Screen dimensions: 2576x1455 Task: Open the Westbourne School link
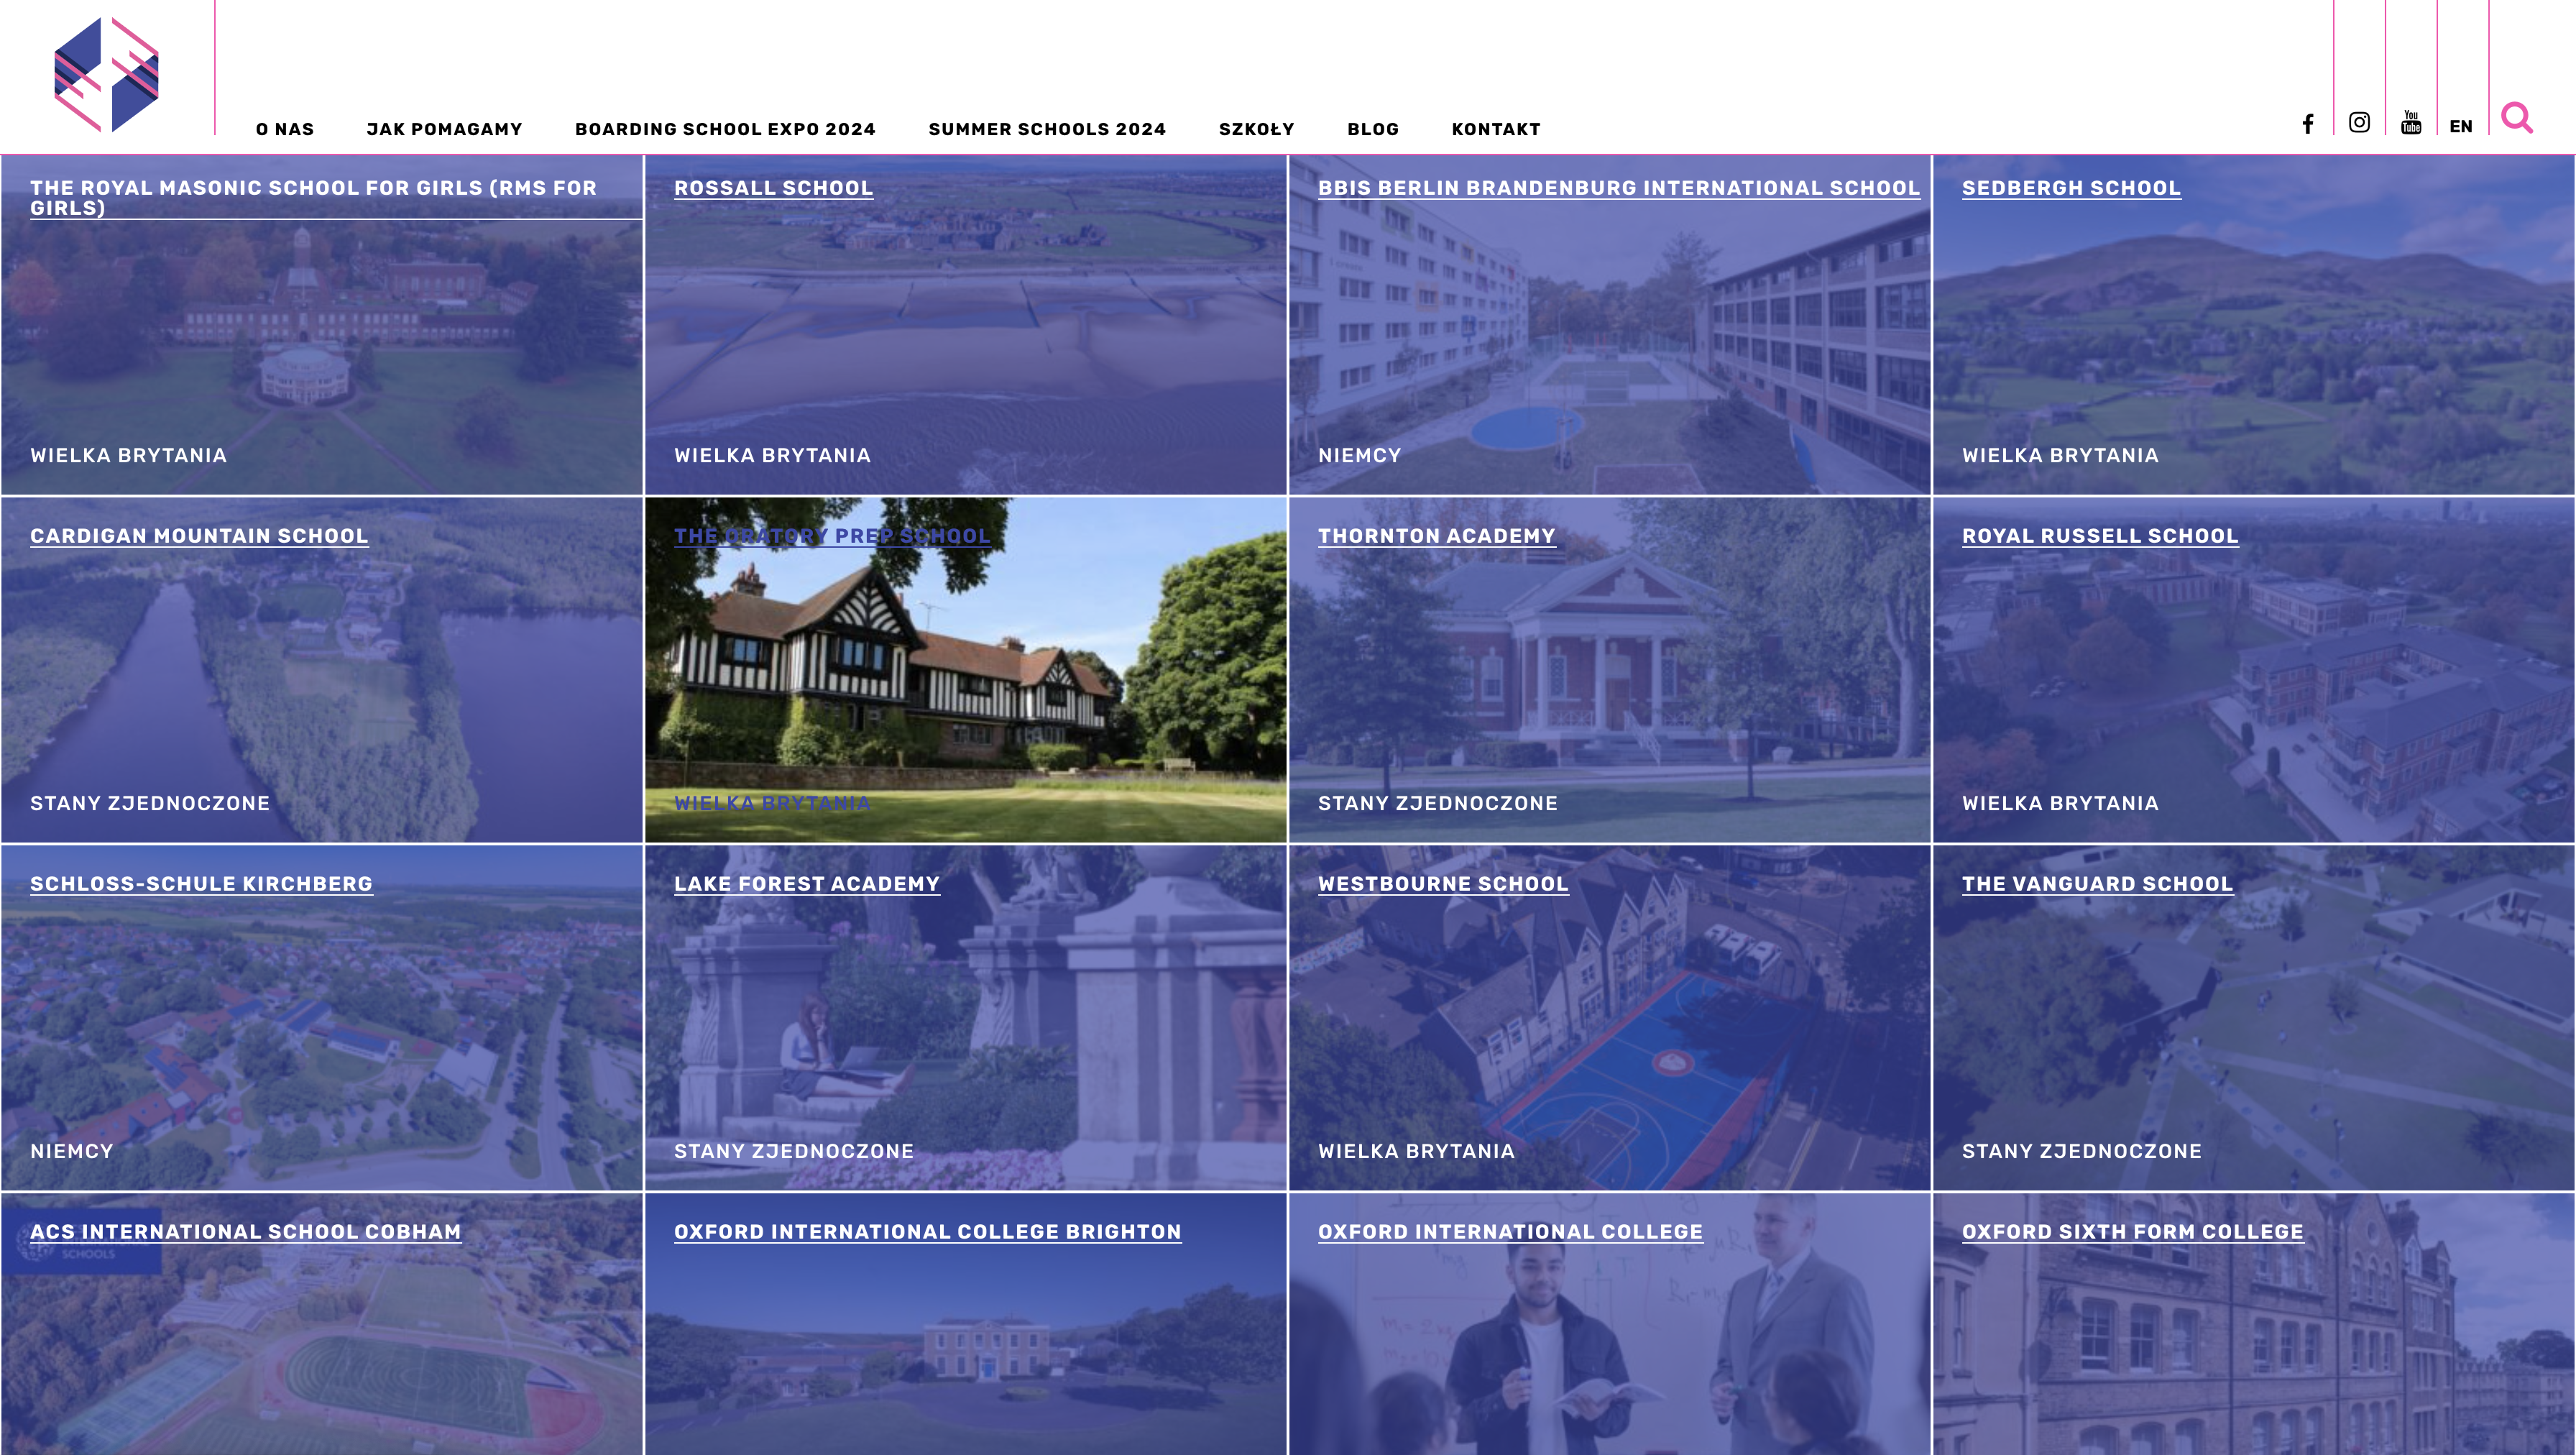[x=1443, y=884]
